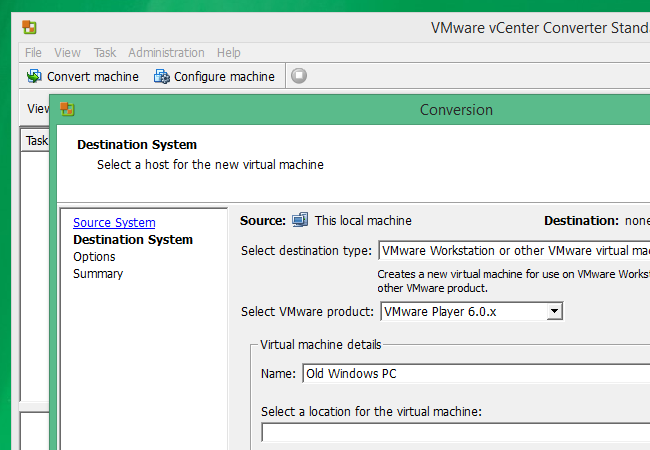The image size is (650, 450).
Task: Open the Task menu
Action: point(105,53)
